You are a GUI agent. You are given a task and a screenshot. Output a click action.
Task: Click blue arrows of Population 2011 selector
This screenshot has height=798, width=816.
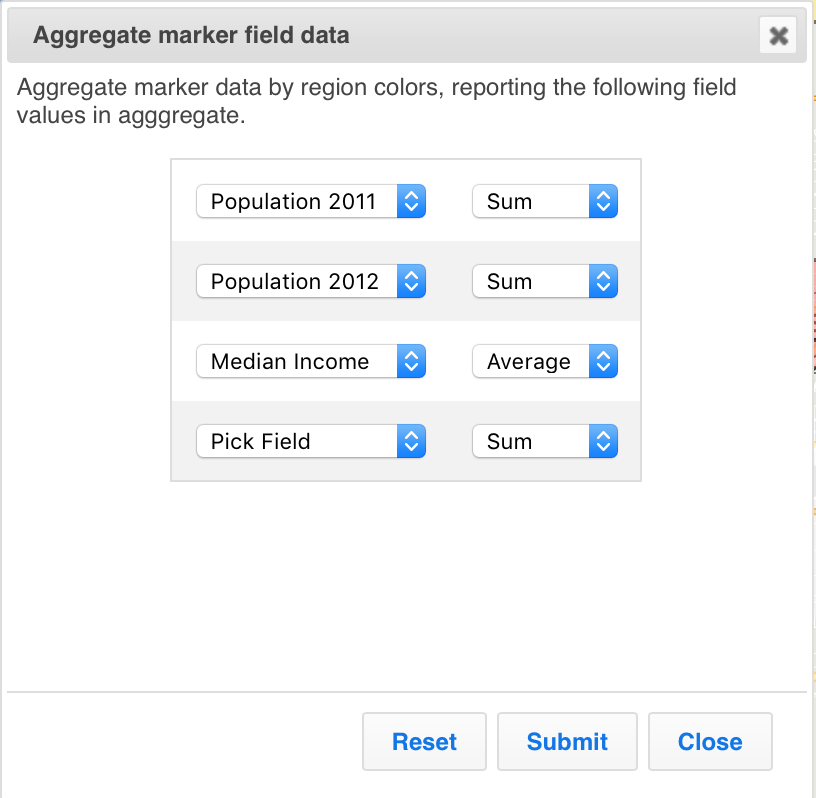point(412,201)
